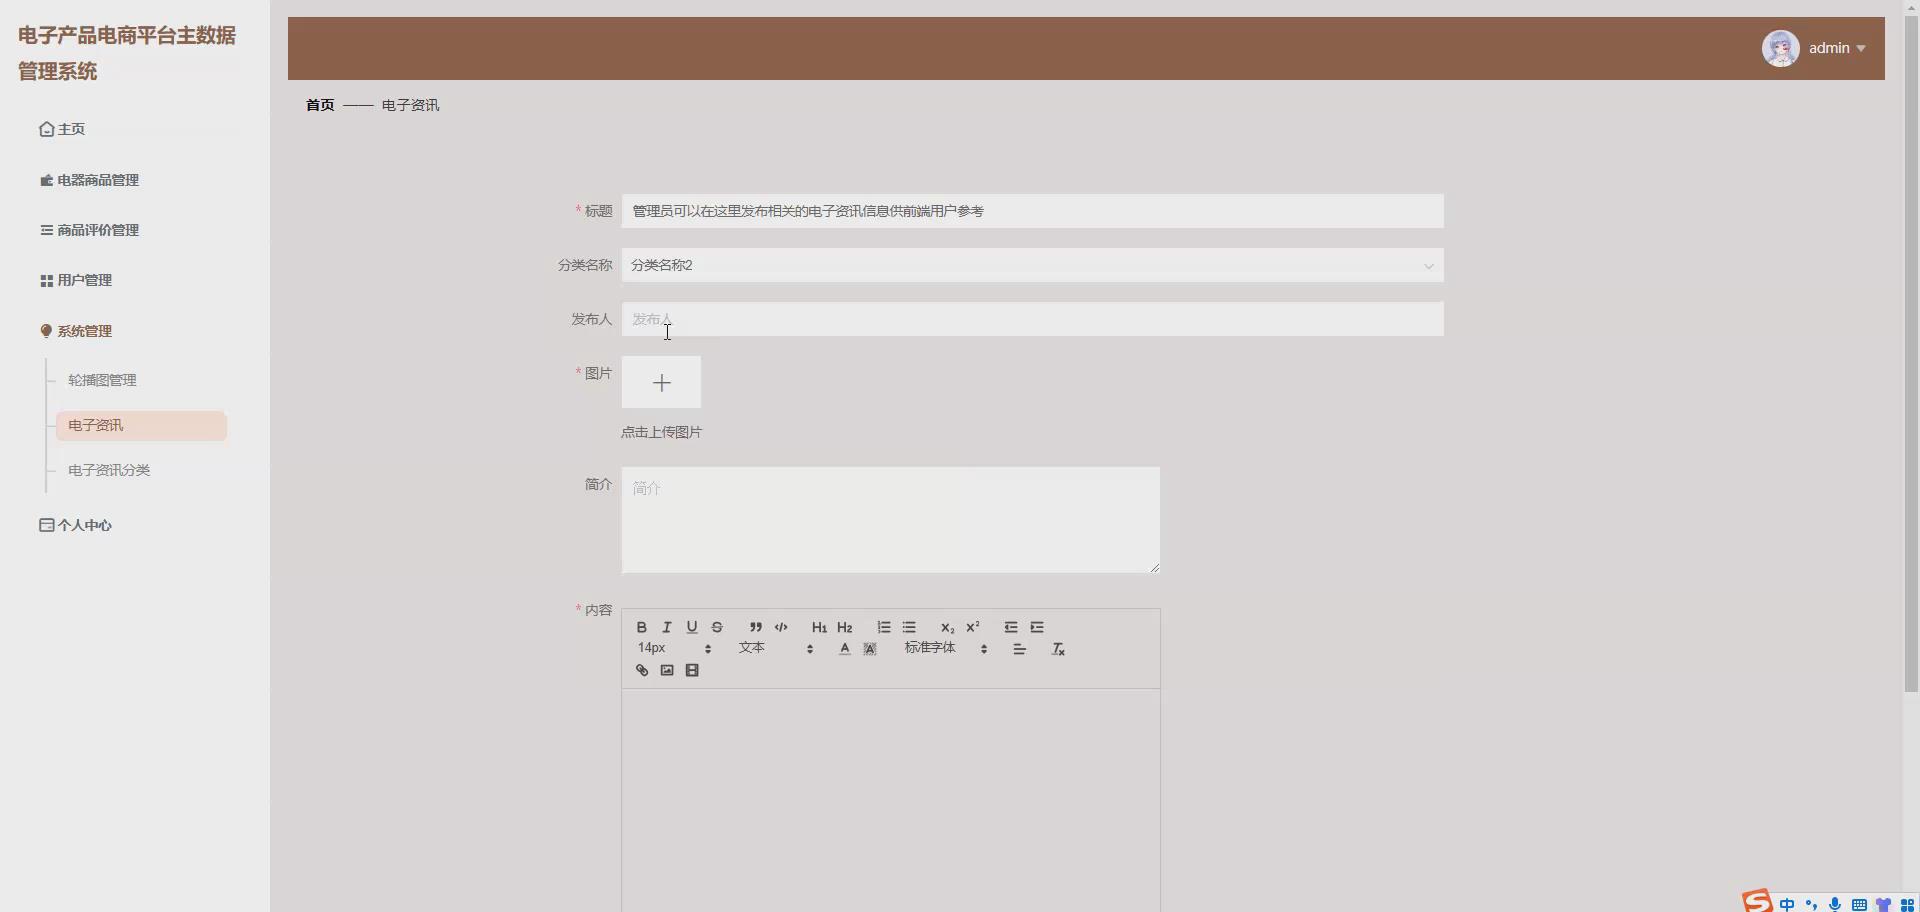Switch Chinese/English mode with 中 icon
The width and height of the screenshot is (1920, 912).
1787,904
